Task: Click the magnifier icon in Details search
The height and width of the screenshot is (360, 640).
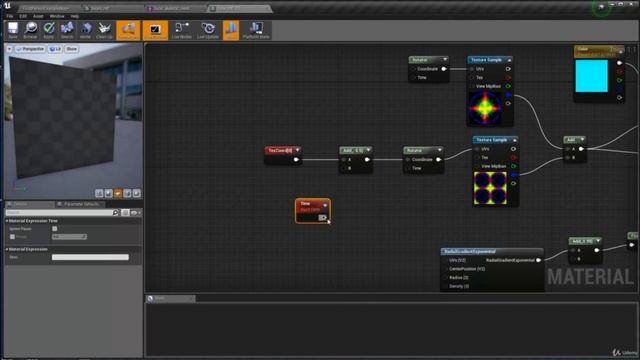Action: click(116, 213)
